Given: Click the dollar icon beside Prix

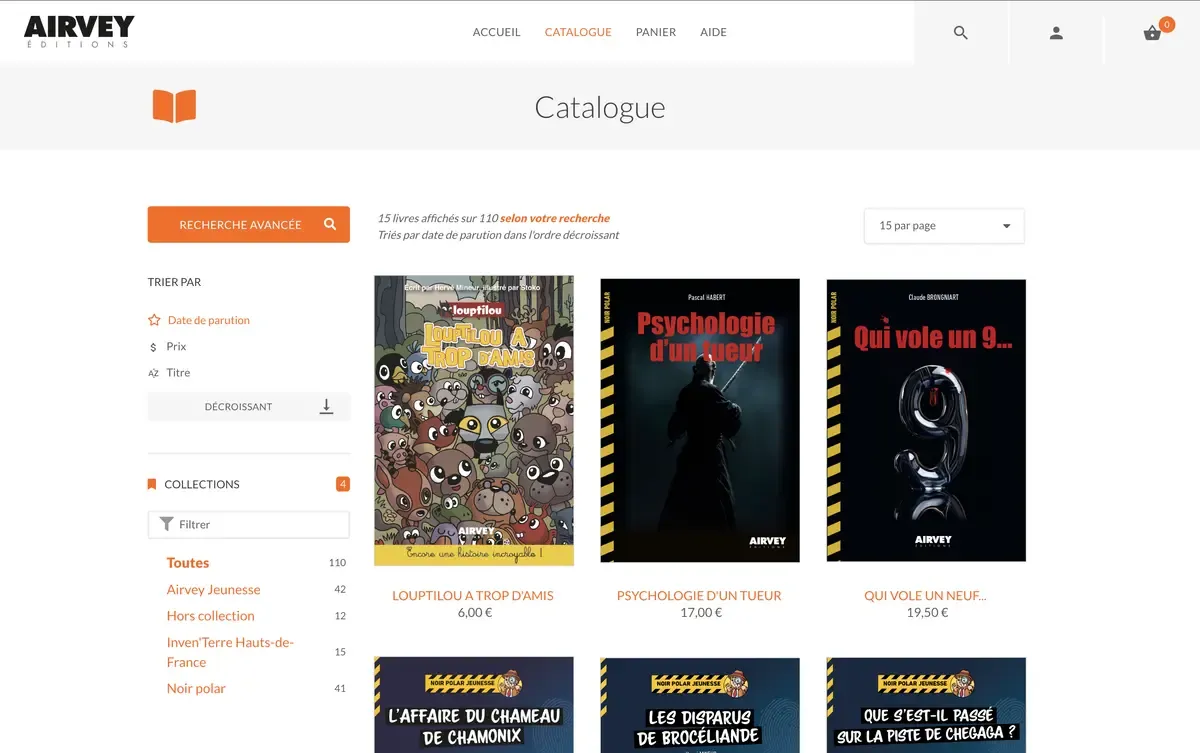Looking at the screenshot, I should click(x=152, y=346).
